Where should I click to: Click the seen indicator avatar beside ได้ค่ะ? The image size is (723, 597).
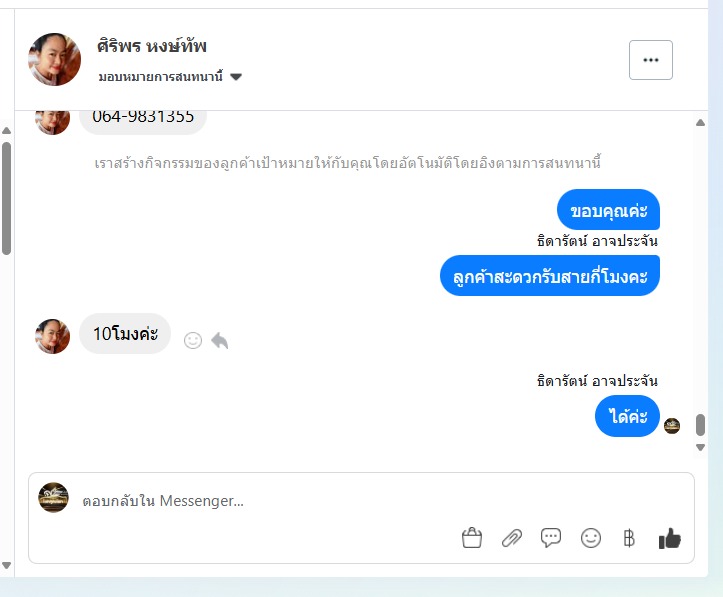pos(671,426)
